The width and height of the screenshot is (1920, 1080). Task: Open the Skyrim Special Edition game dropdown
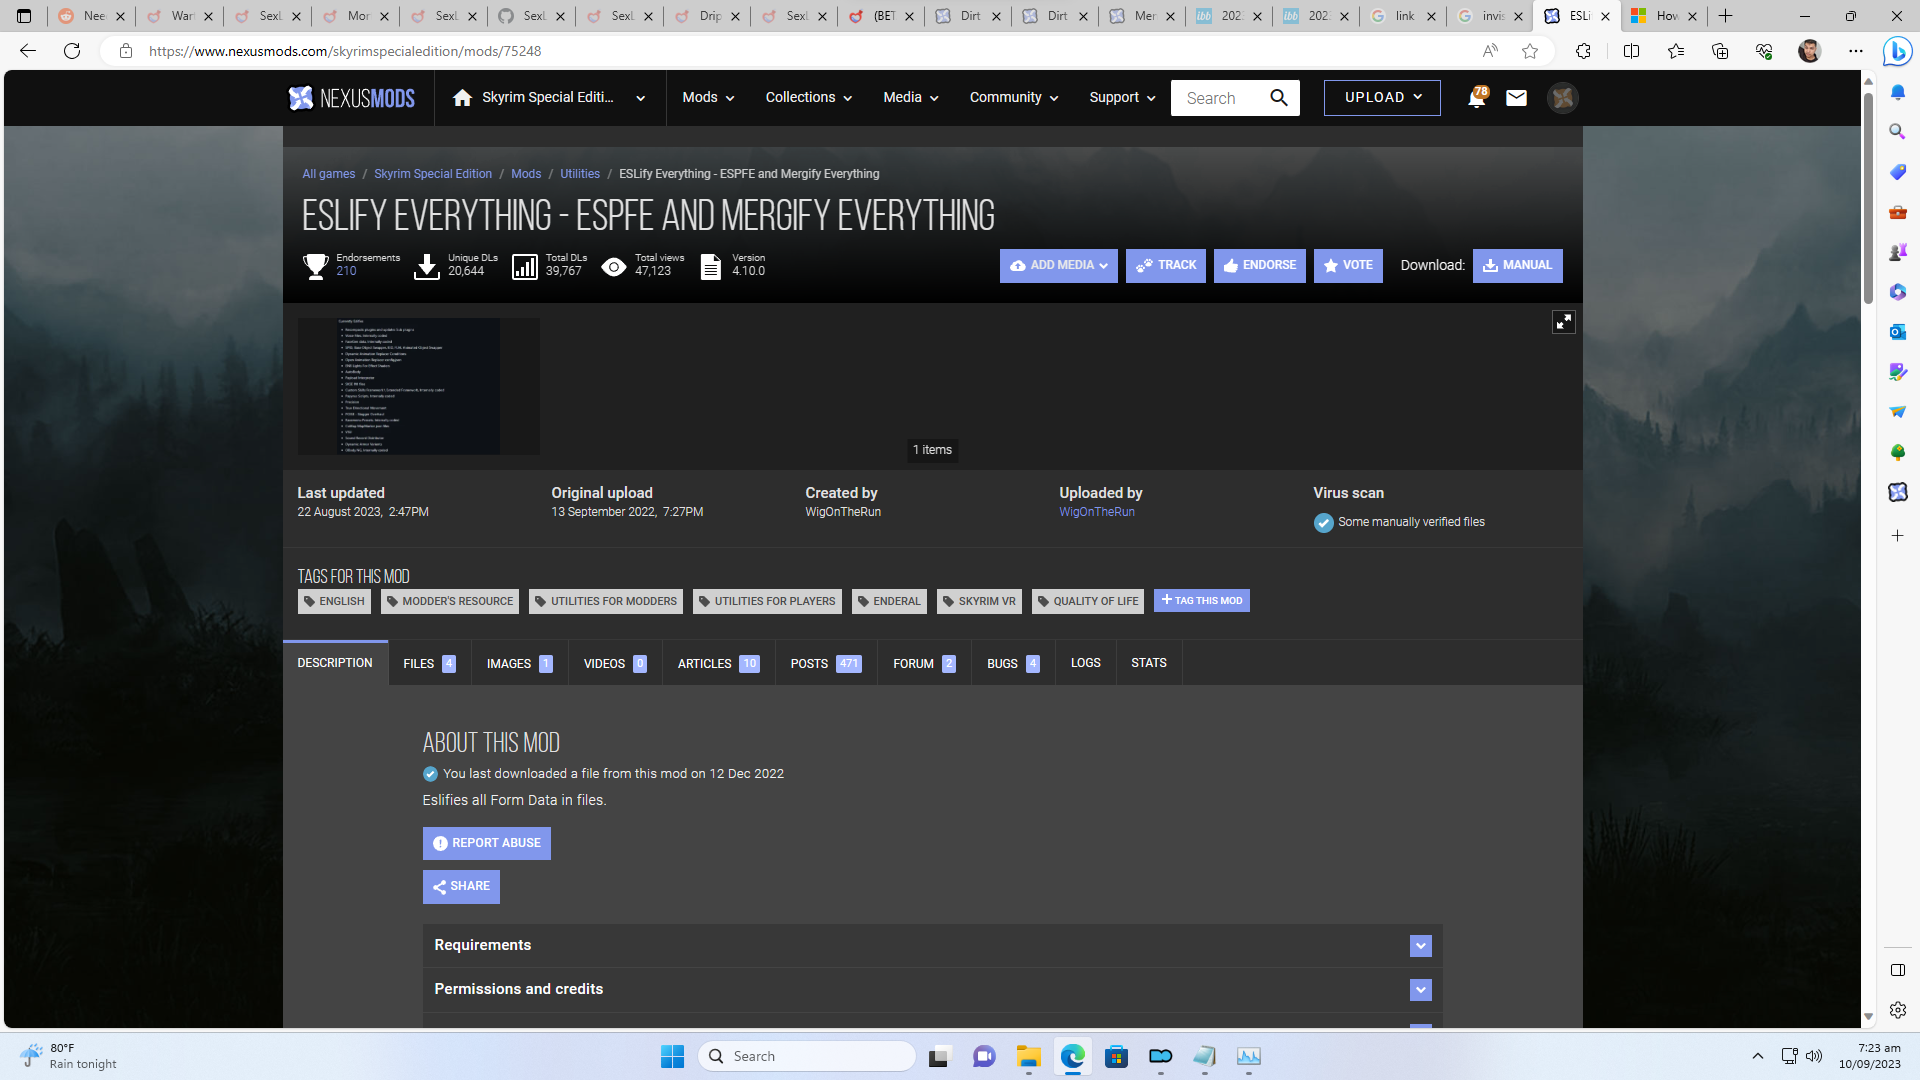pyautogui.click(x=549, y=98)
